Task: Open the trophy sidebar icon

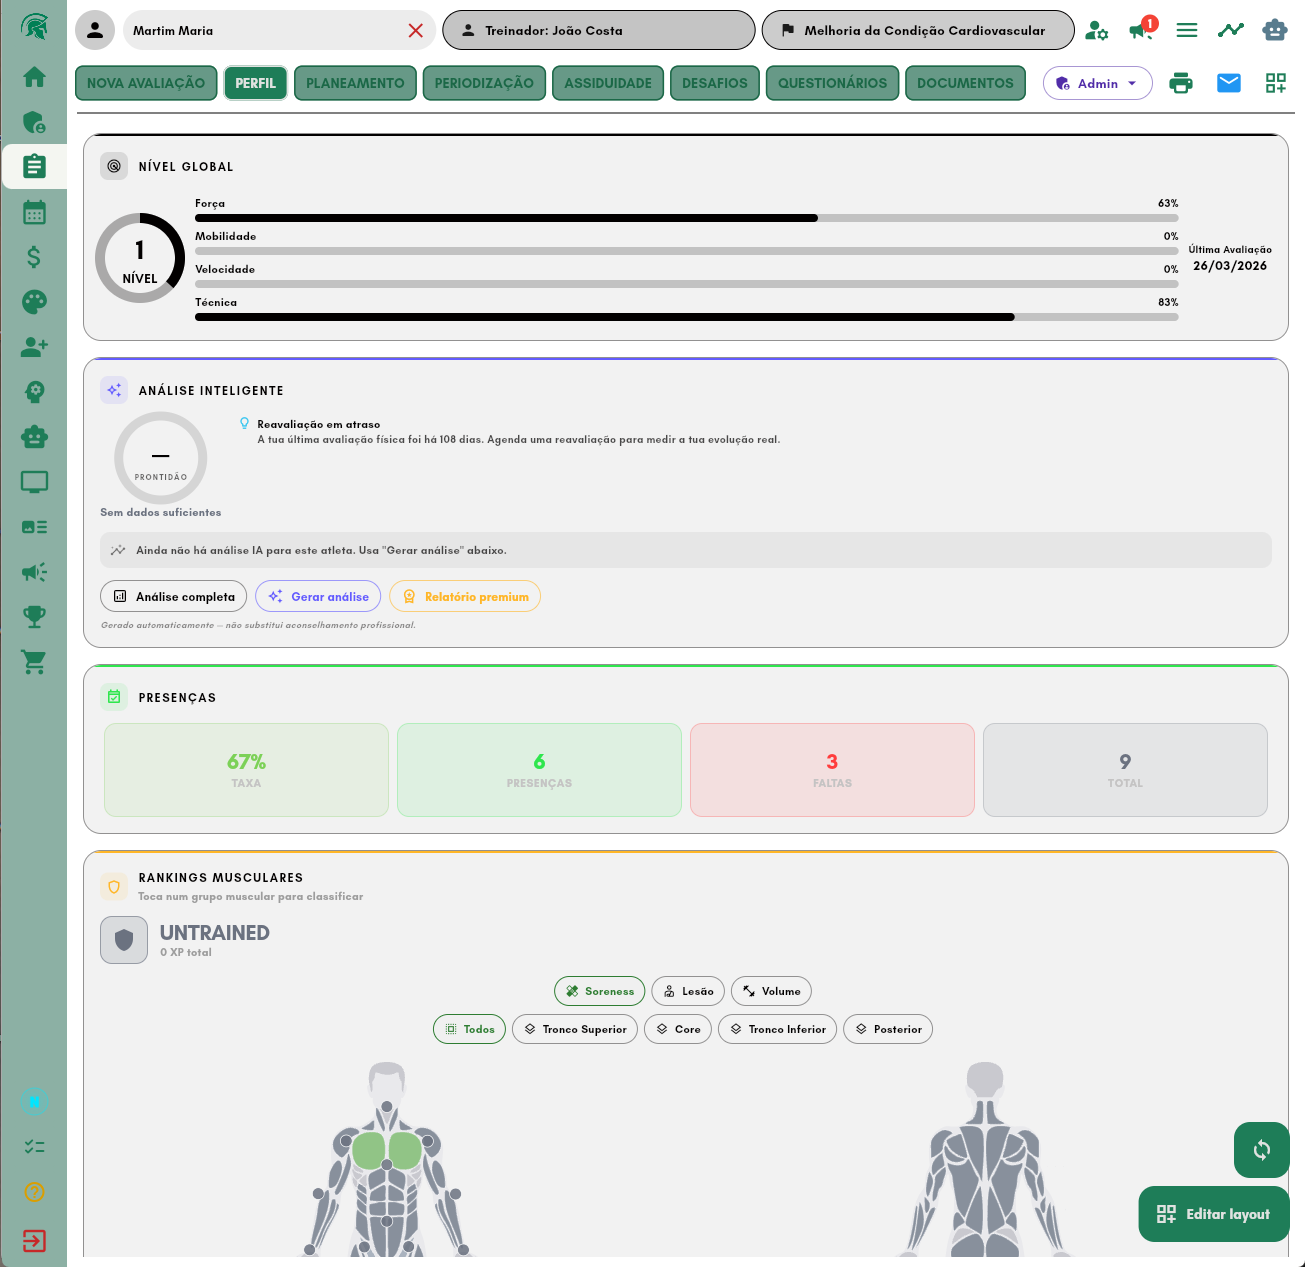Action: 34,617
